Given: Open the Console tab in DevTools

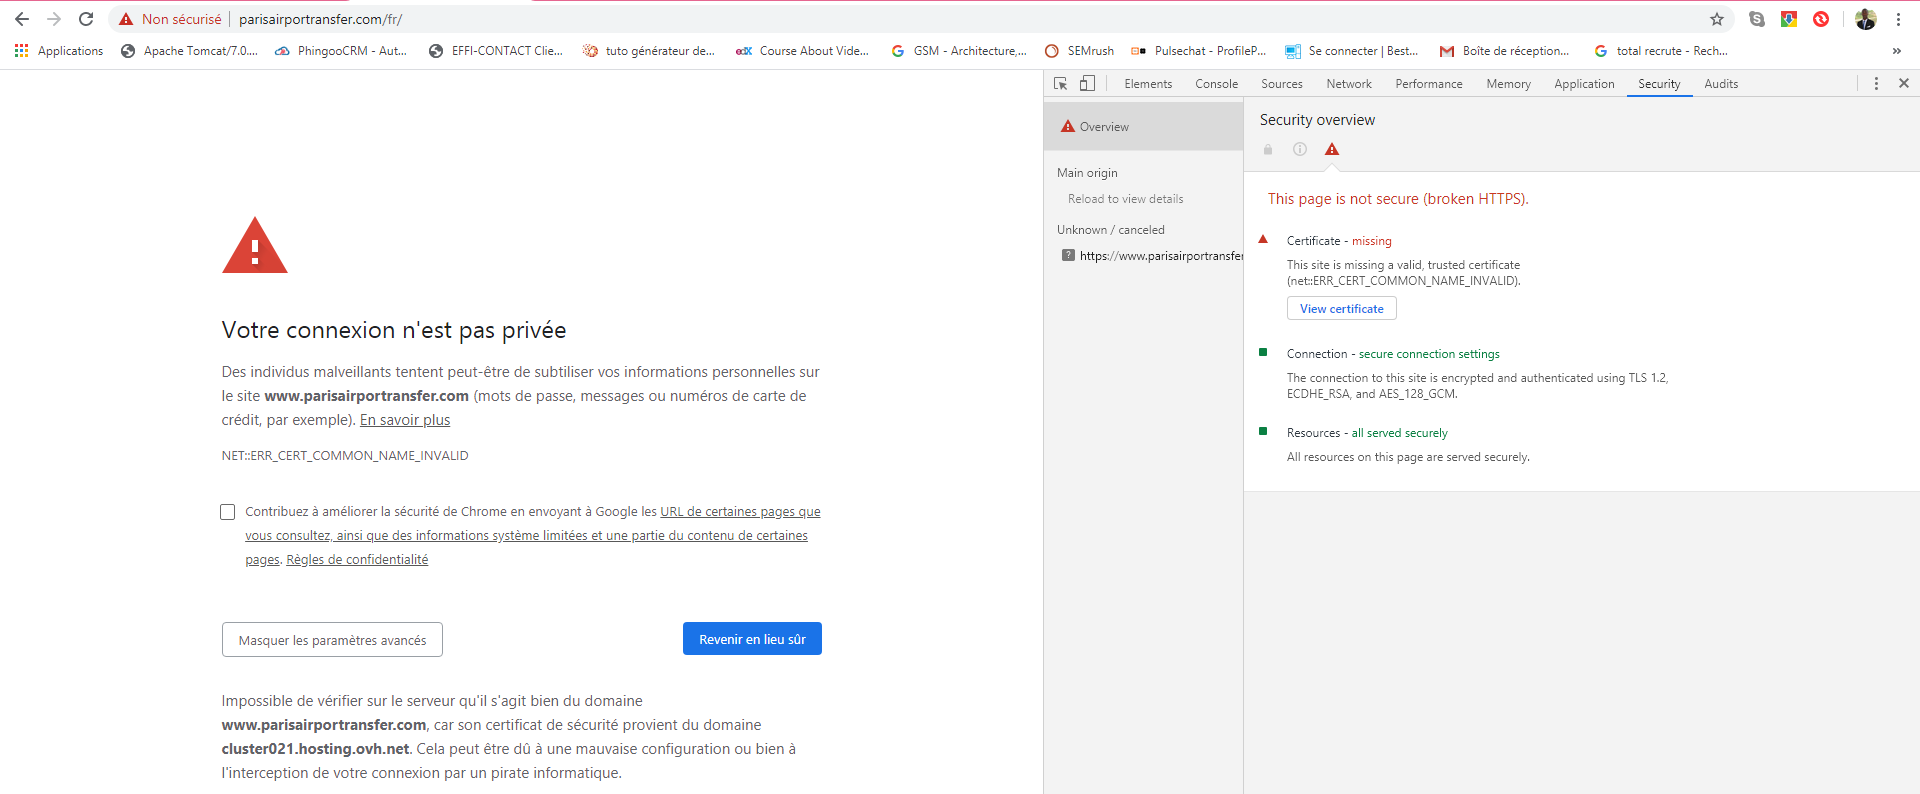Looking at the screenshot, I should 1216,84.
